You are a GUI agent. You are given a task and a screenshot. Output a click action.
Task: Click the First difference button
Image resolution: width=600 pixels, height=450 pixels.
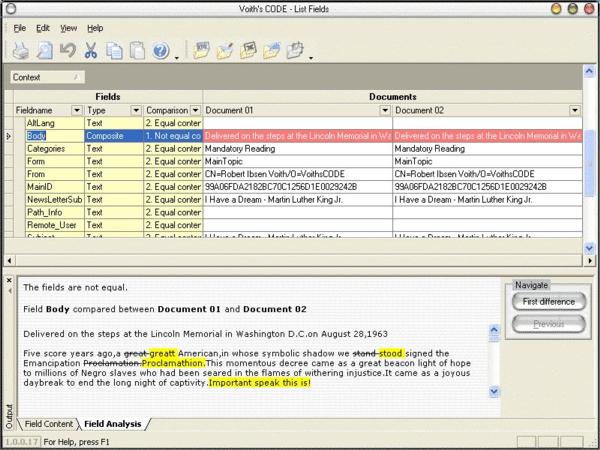click(549, 302)
